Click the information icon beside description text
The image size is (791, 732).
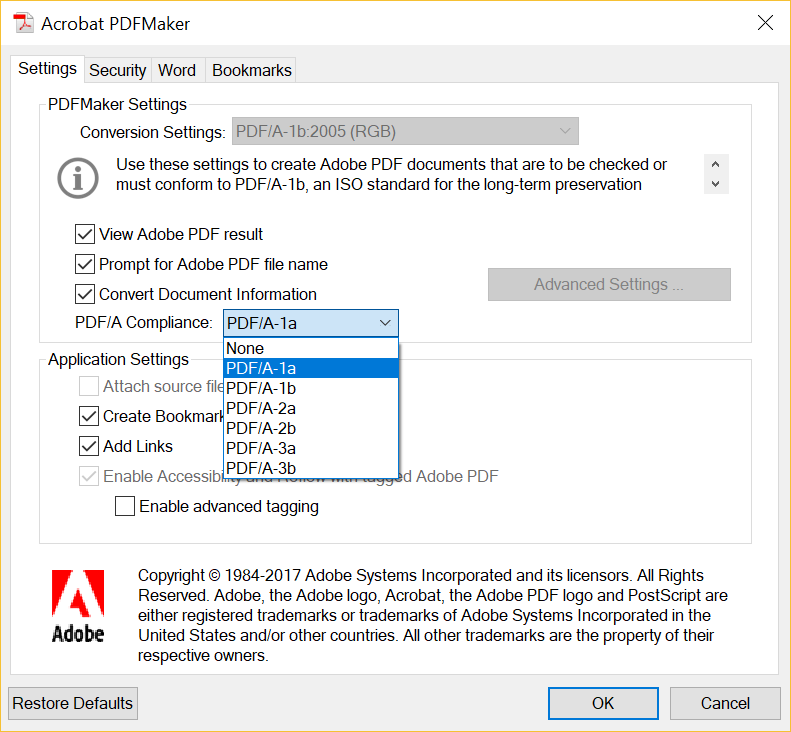click(78, 178)
